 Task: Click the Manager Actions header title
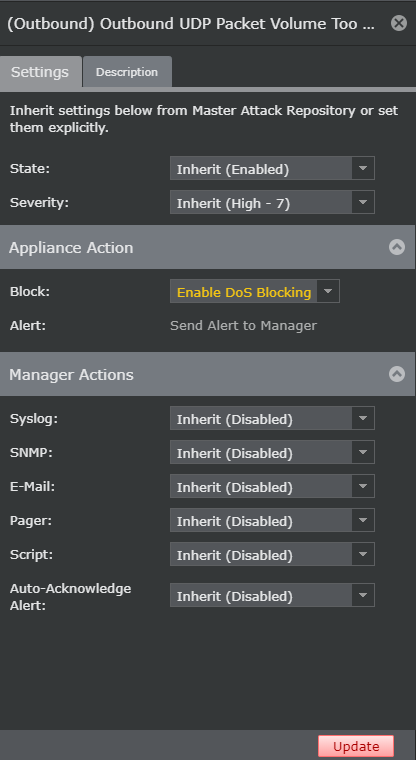71,375
